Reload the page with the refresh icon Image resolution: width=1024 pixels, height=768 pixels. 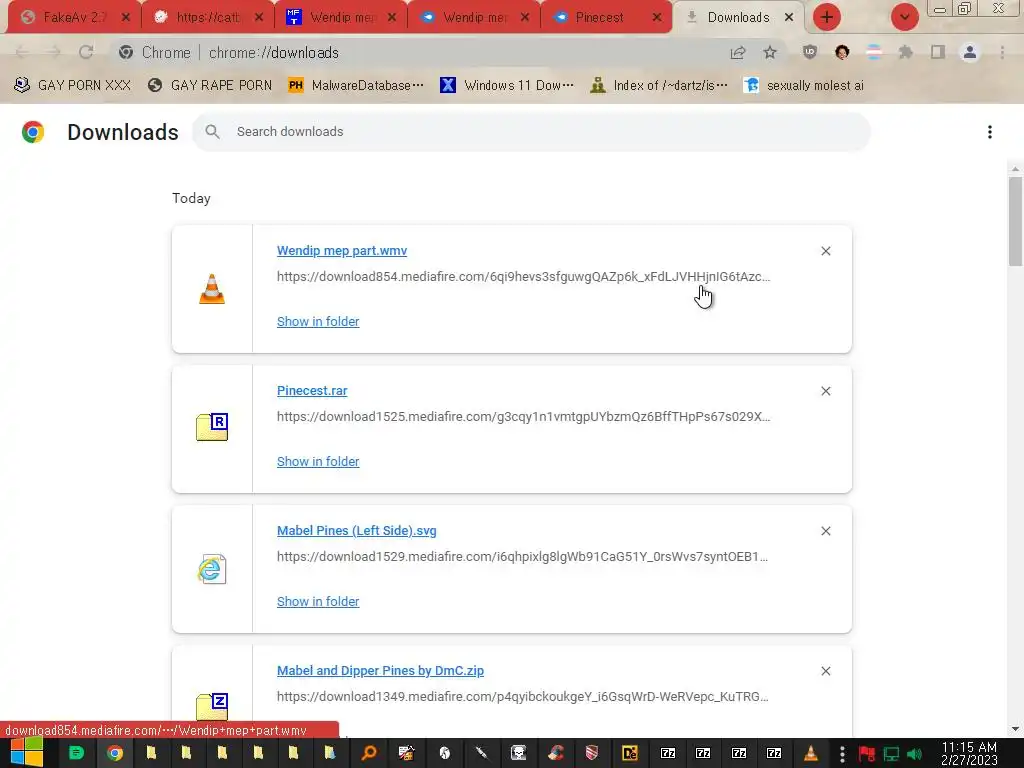tap(86, 52)
